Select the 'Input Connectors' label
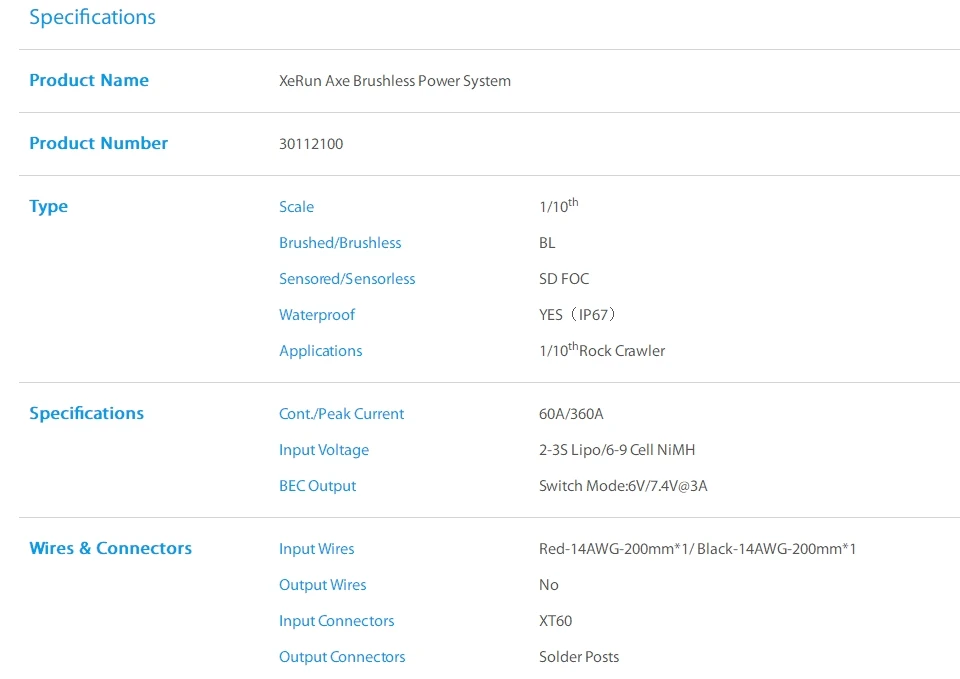This screenshot has height=679, width=960. (337, 621)
